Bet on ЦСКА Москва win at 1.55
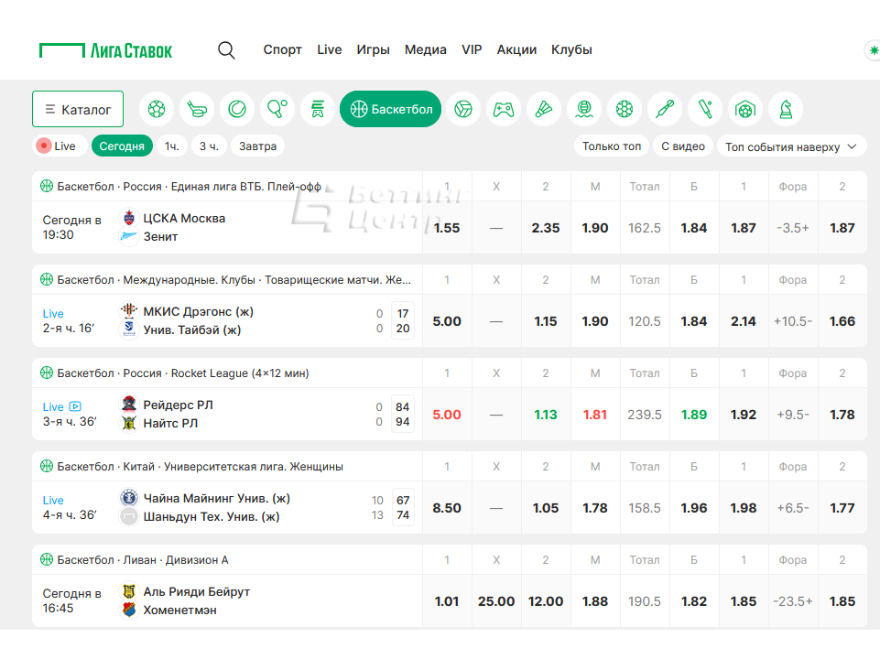This screenshot has height=659, width=880. coord(447,228)
